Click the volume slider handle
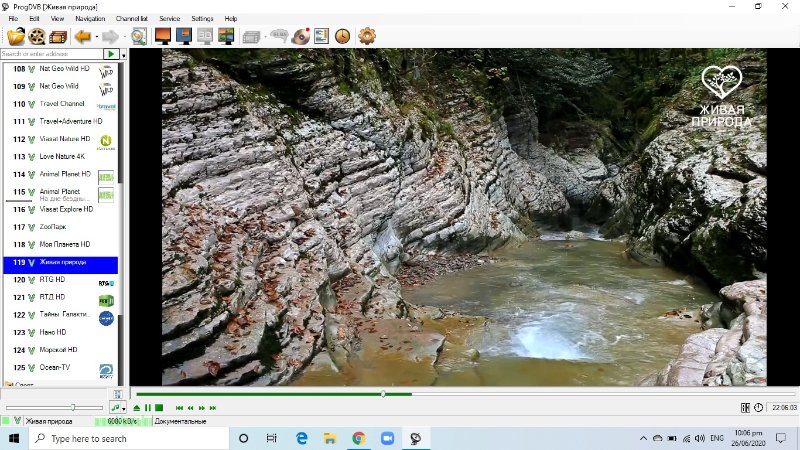Viewport: 800px width, 450px height. (x=73, y=407)
